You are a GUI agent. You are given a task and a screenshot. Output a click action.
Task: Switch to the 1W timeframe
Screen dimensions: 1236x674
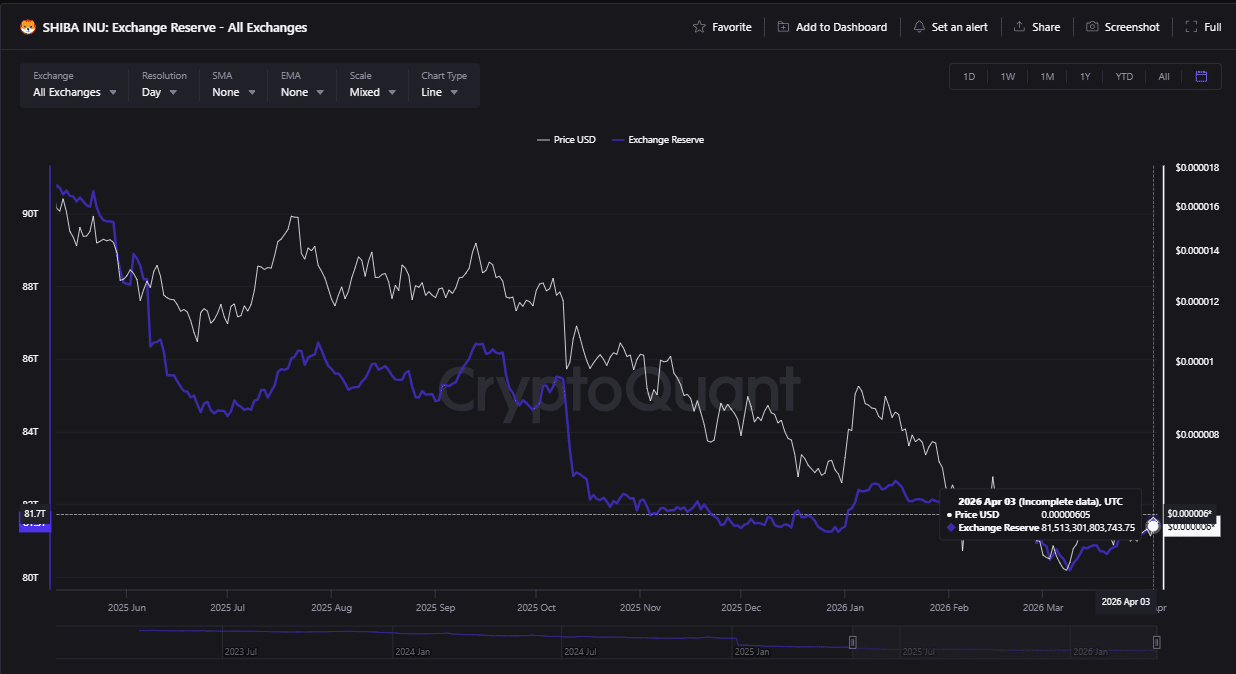coord(1007,76)
